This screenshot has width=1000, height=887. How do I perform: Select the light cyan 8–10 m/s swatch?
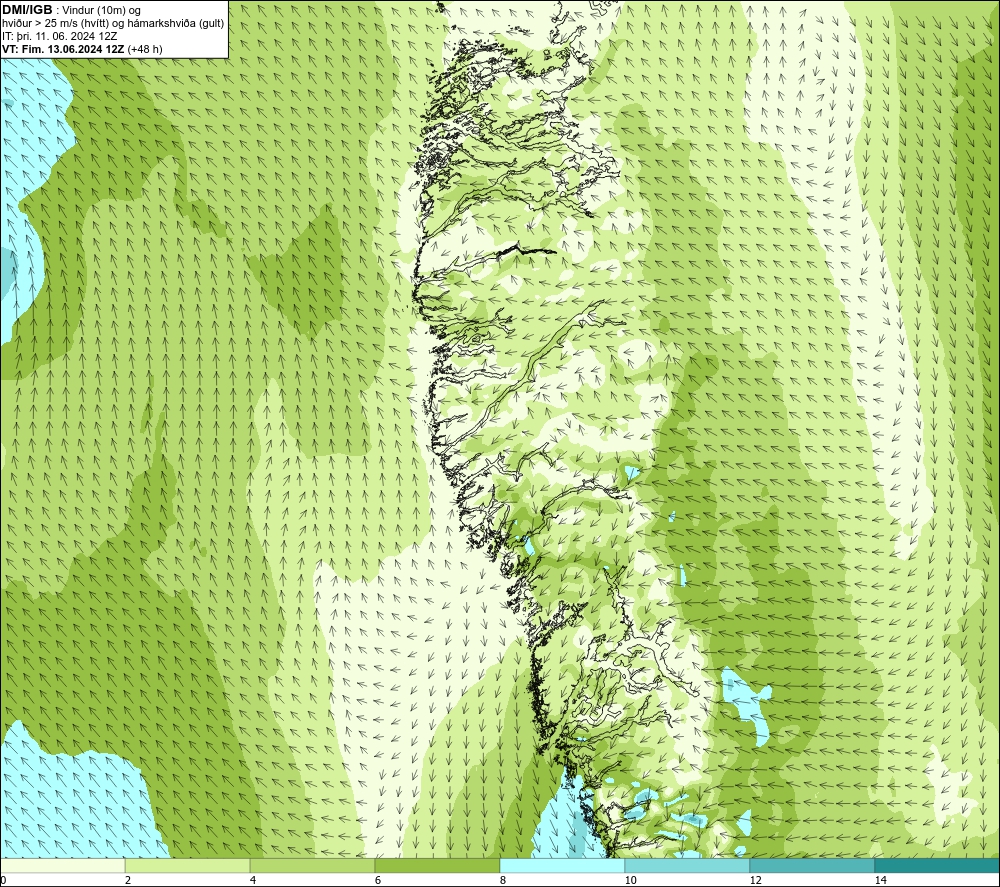[562, 865]
